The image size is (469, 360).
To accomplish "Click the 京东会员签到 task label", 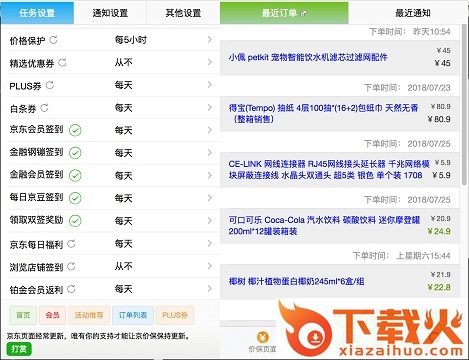I will [36, 129].
